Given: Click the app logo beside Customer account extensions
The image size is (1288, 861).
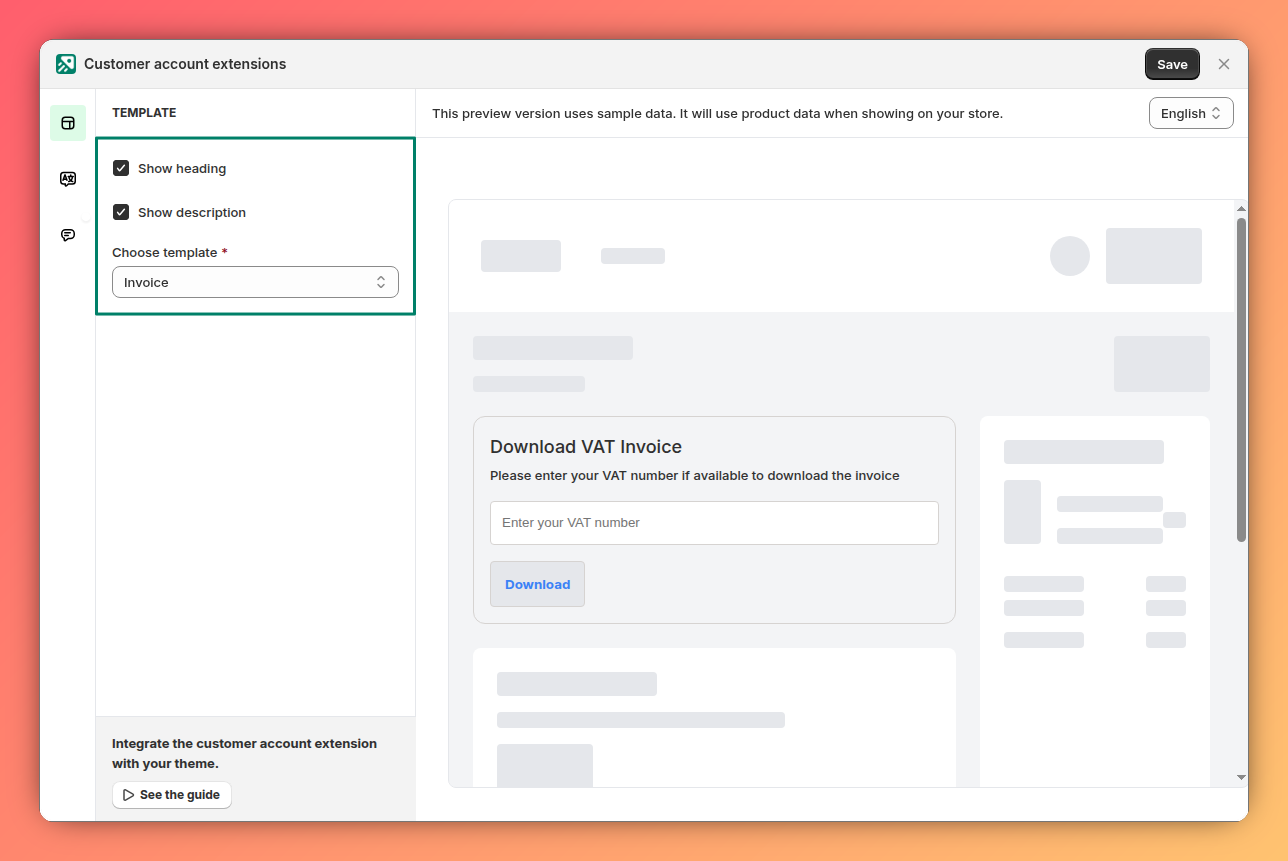Looking at the screenshot, I should click(x=66, y=63).
